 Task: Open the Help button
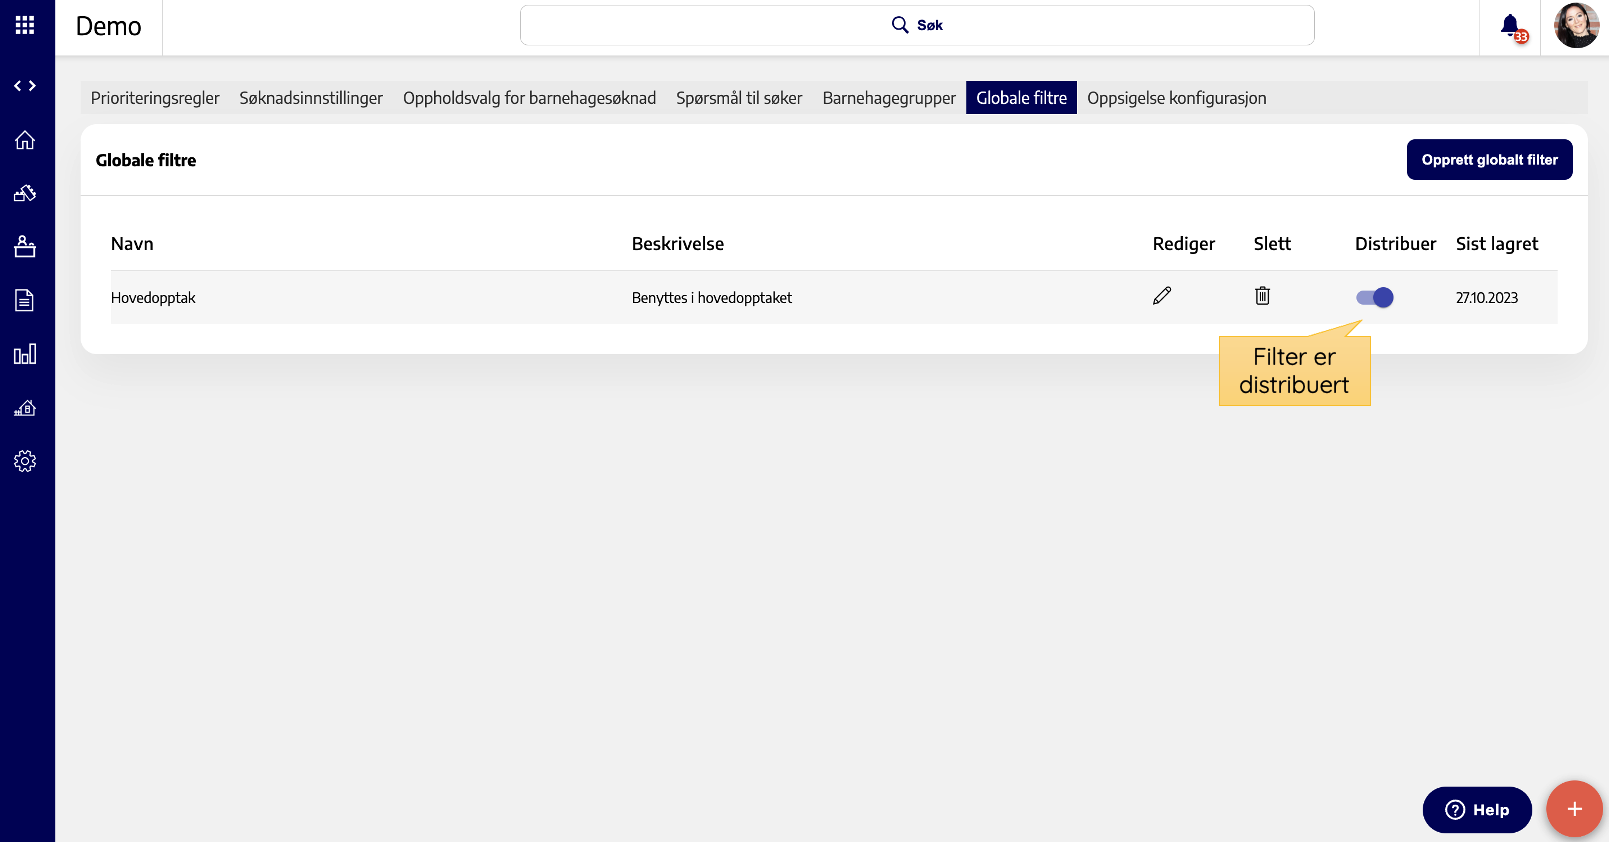pos(1477,810)
